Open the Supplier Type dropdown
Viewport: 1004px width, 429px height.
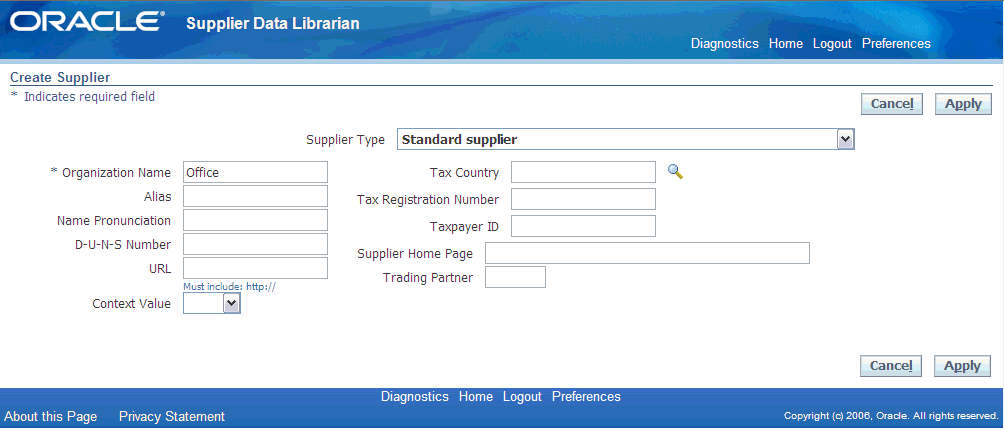point(626,140)
